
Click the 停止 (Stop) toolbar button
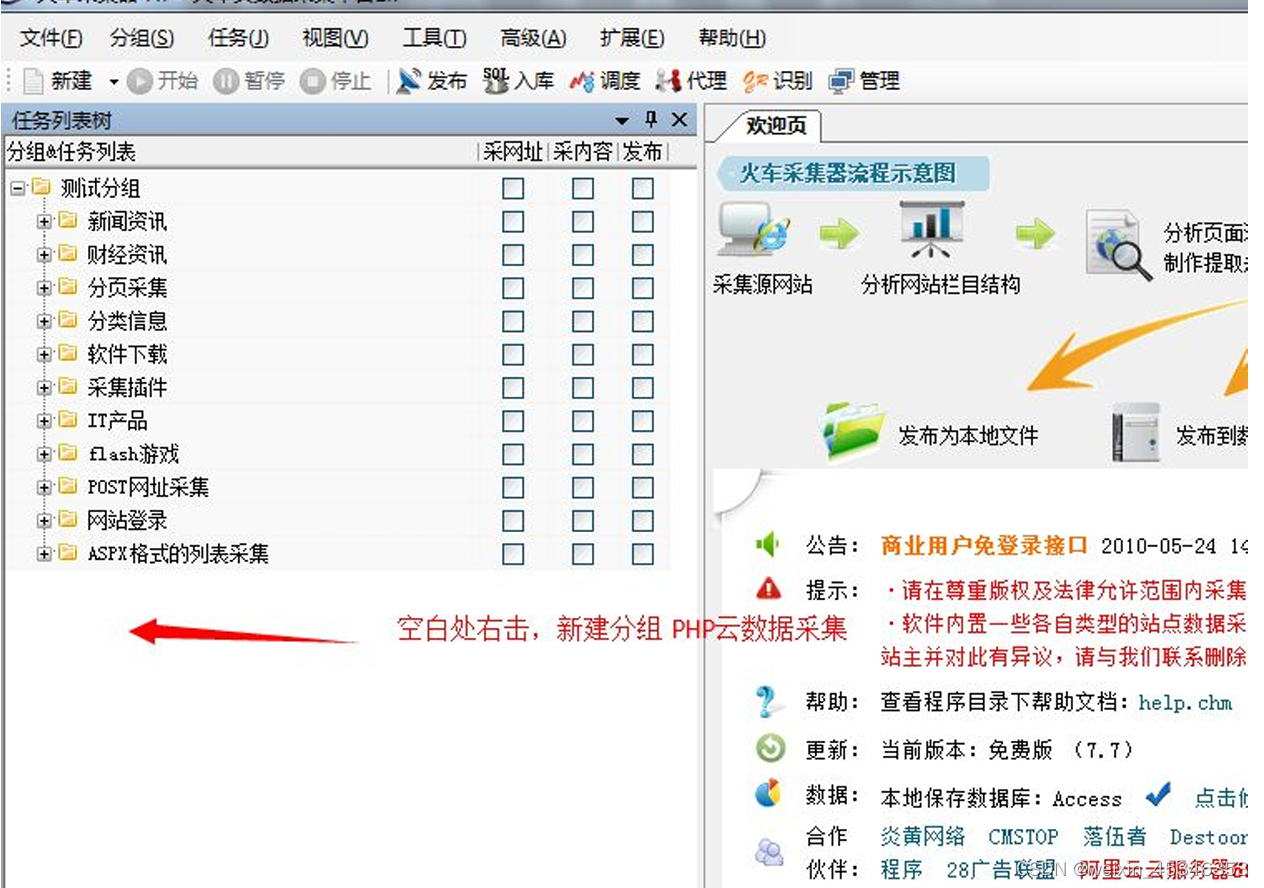pyautogui.click(x=336, y=81)
